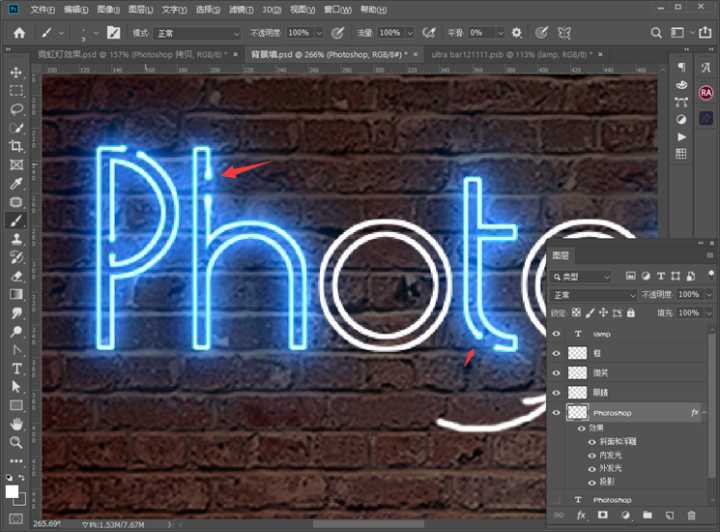Open the brush 模式 dropdown in options bar

point(198,33)
